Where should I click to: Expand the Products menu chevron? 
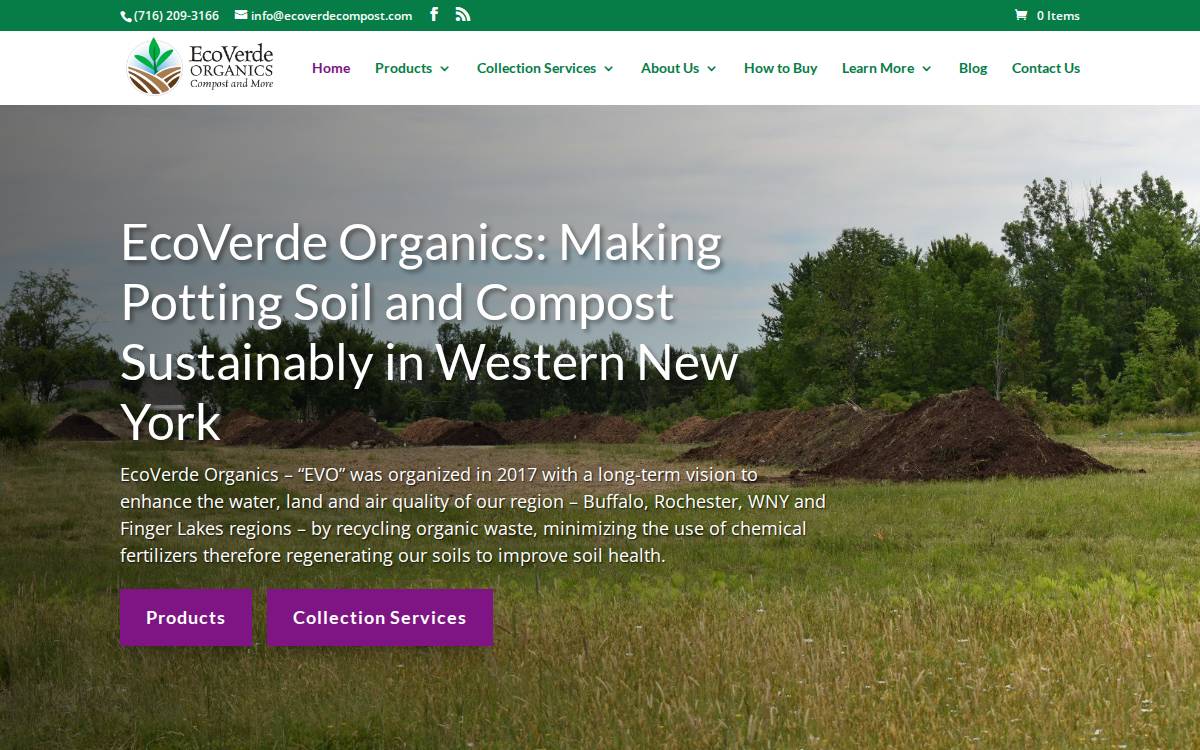tap(444, 69)
